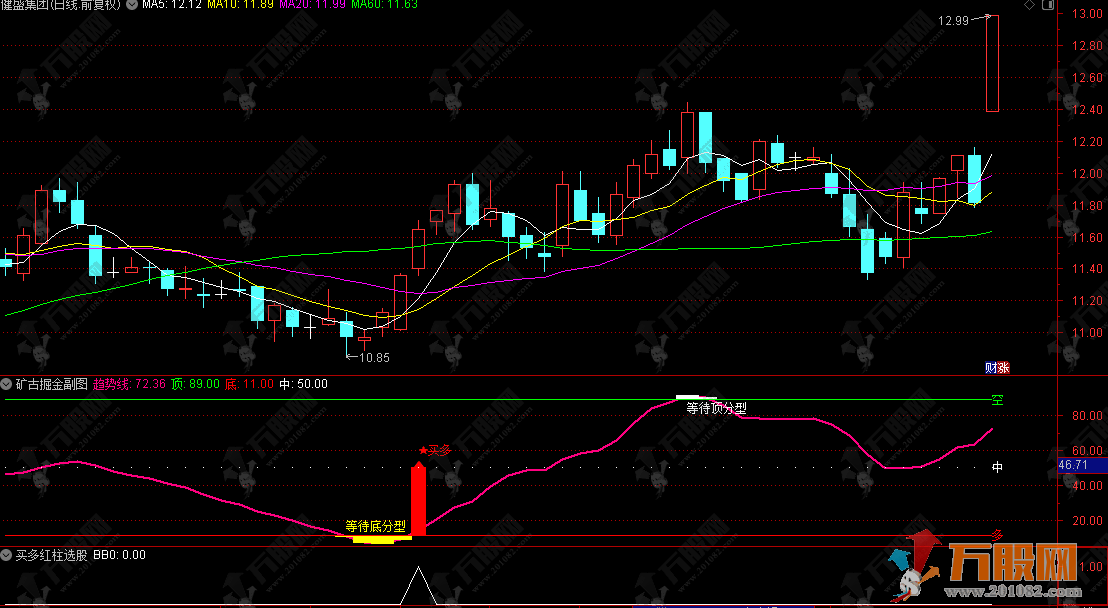Expand the 矿古掘金副图 indicator menu arrow
The image size is (1108, 608).
[7, 383]
